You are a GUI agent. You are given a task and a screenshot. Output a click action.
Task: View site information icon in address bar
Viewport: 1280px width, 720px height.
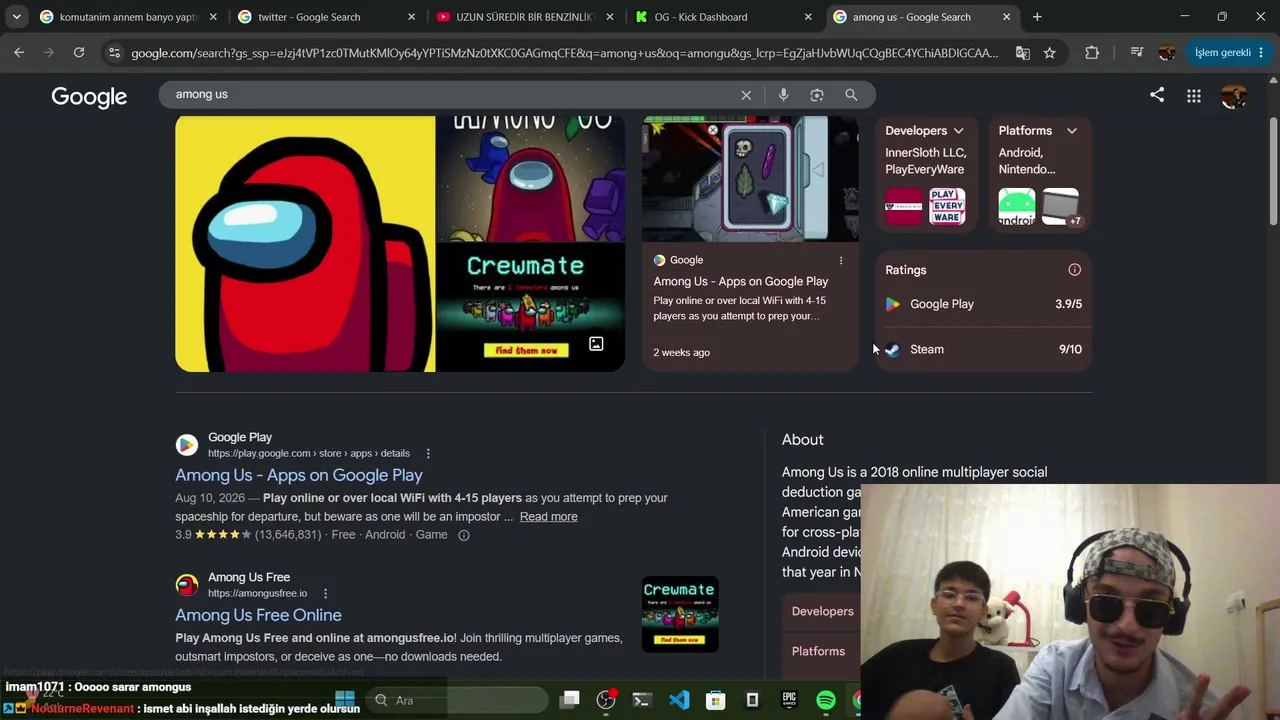[114, 53]
